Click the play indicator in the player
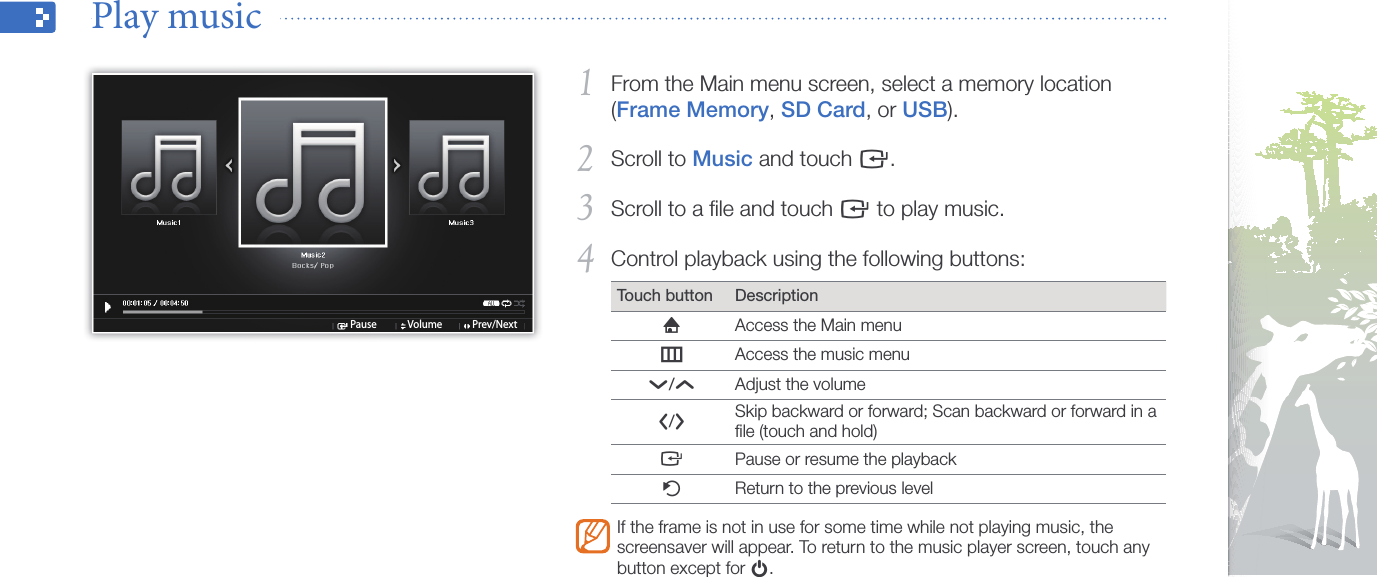The height and width of the screenshot is (577, 1377). coord(108,306)
